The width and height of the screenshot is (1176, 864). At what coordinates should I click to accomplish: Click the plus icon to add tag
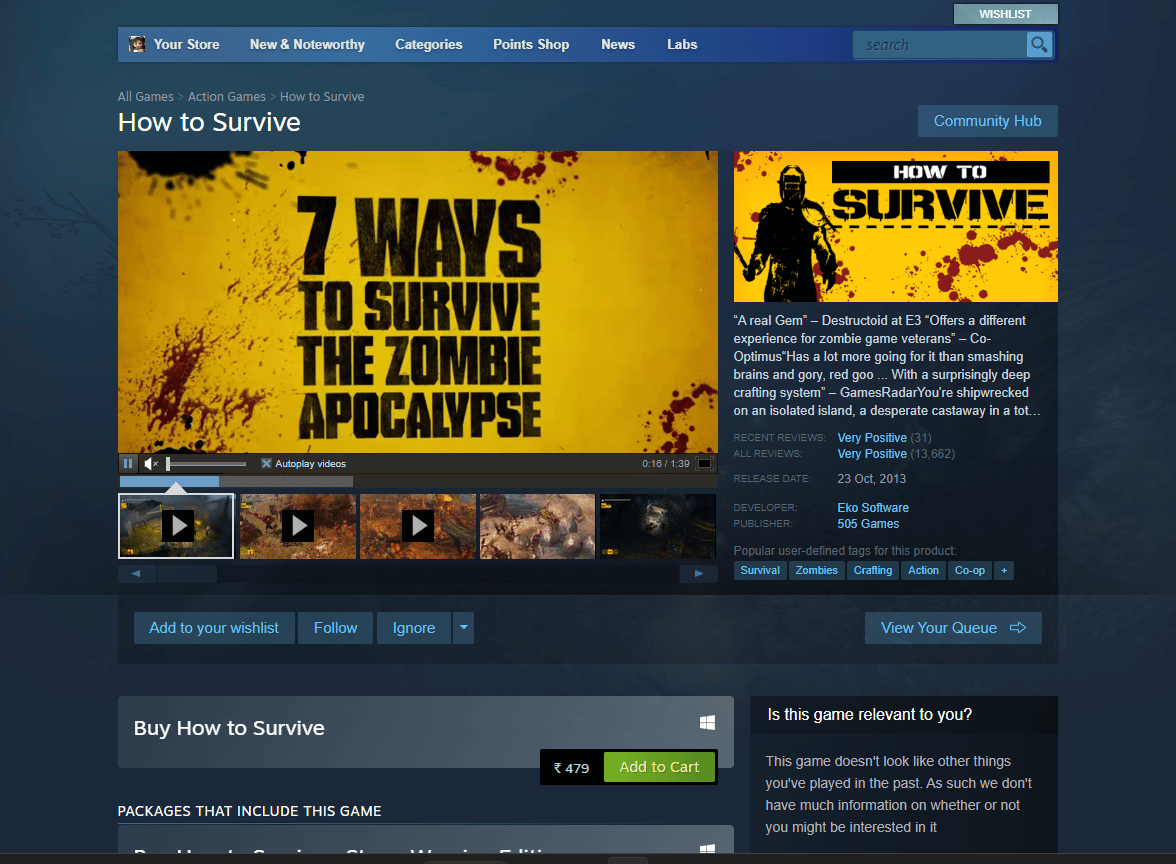[x=1004, y=571]
